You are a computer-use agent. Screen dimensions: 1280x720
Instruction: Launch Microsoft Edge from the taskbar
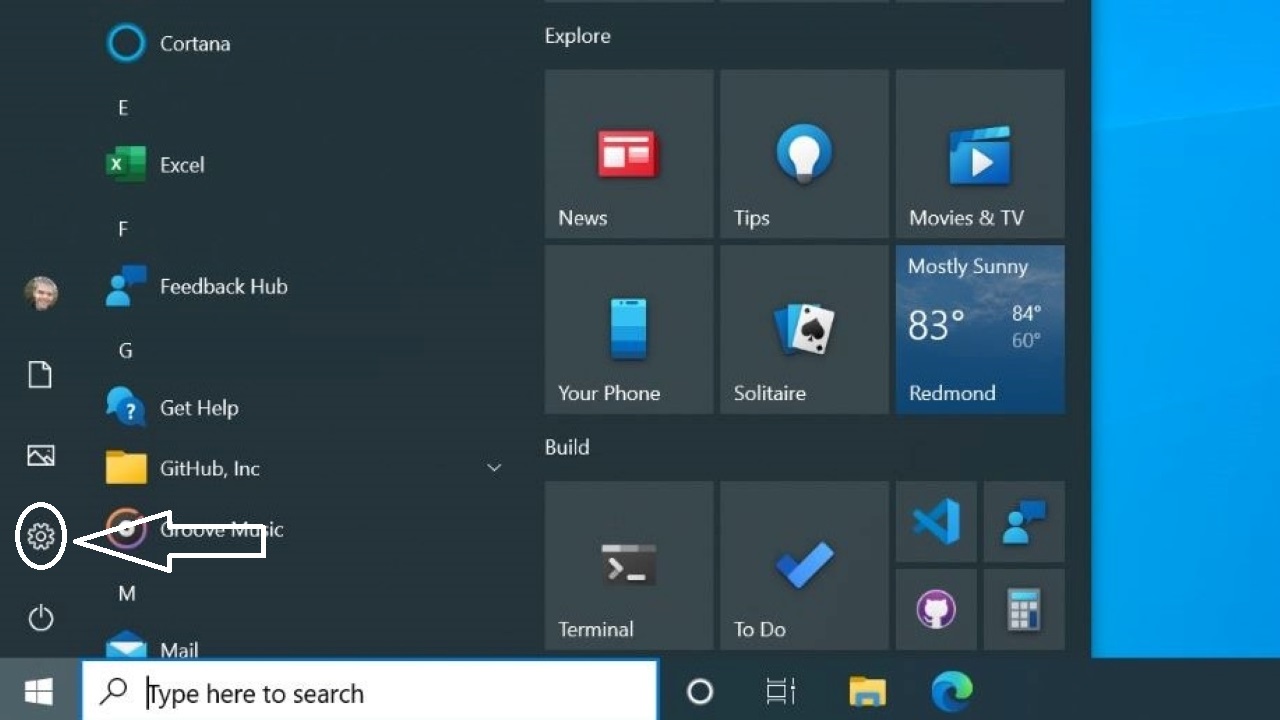pyautogui.click(x=951, y=690)
